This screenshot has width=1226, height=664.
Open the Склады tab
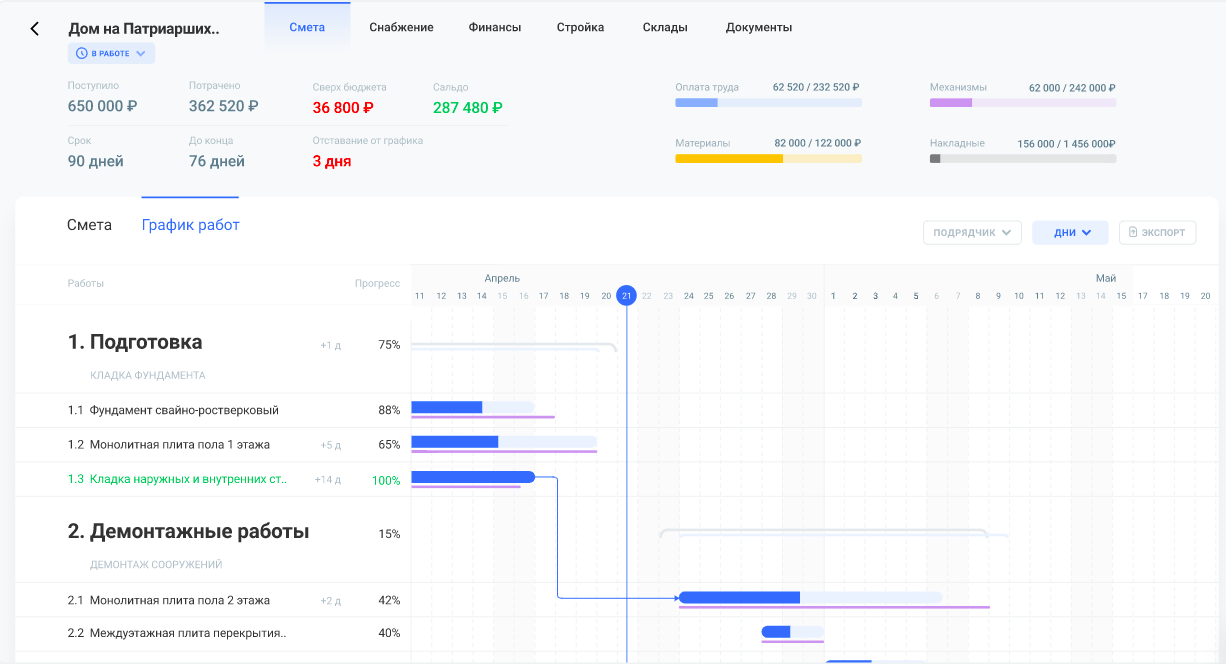point(665,27)
